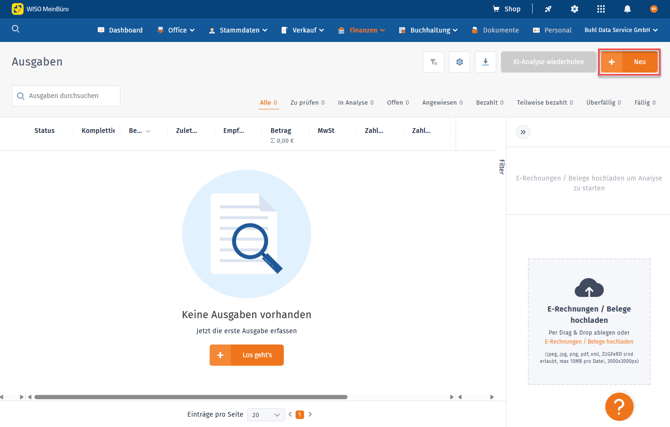Image resolution: width=670 pixels, height=427 pixels.
Task: Collapse the side panel with double-arrow button
Action: [523, 132]
